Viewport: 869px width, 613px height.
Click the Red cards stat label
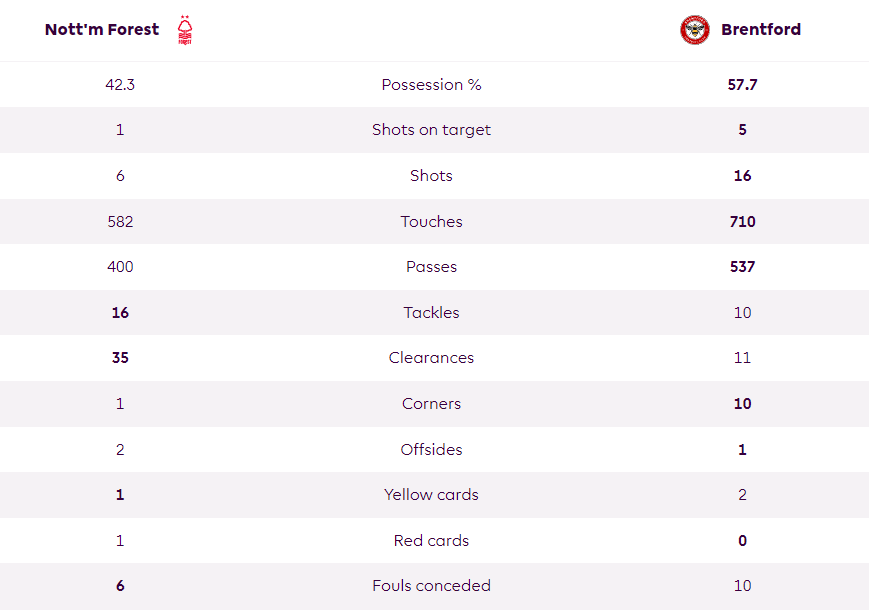click(x=431, y=540)
